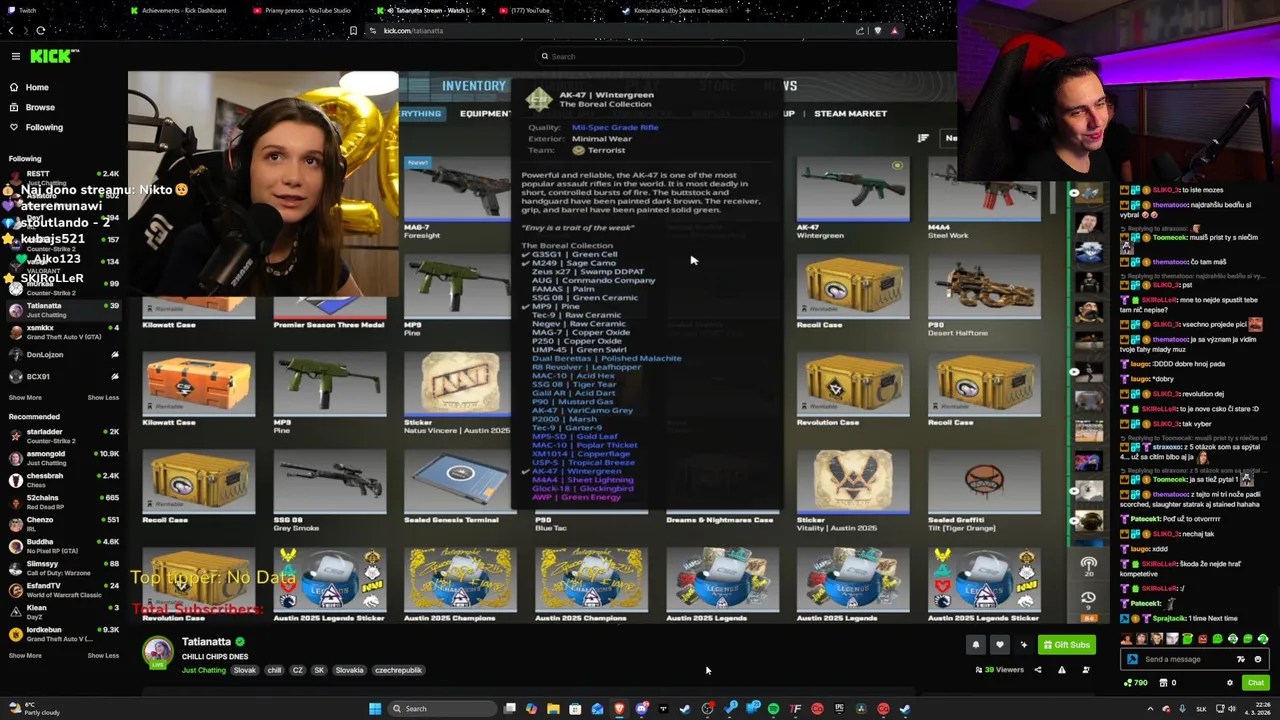Open asmongold channel in Recommended
This screenshot has height=720, width=1280.
(x=64, y=458)
